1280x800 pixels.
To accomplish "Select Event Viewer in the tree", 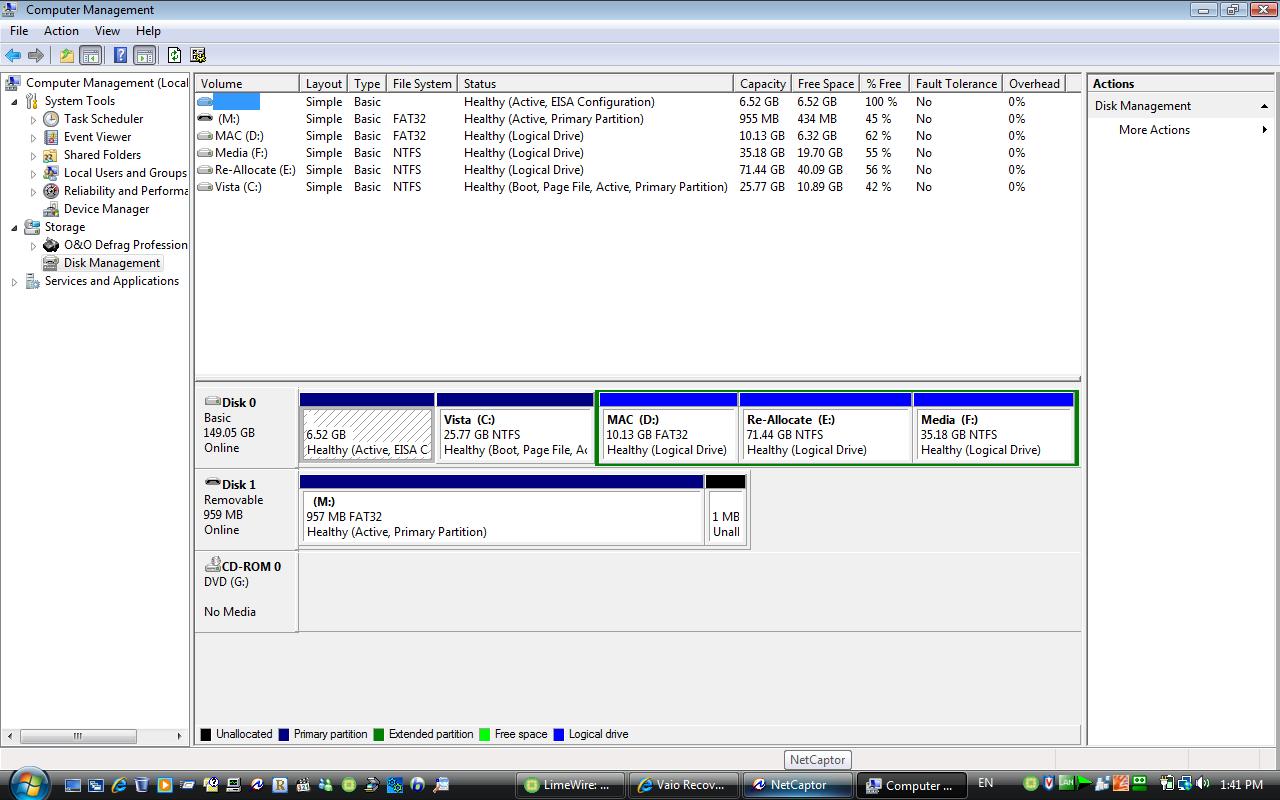I will coord(97,137).
